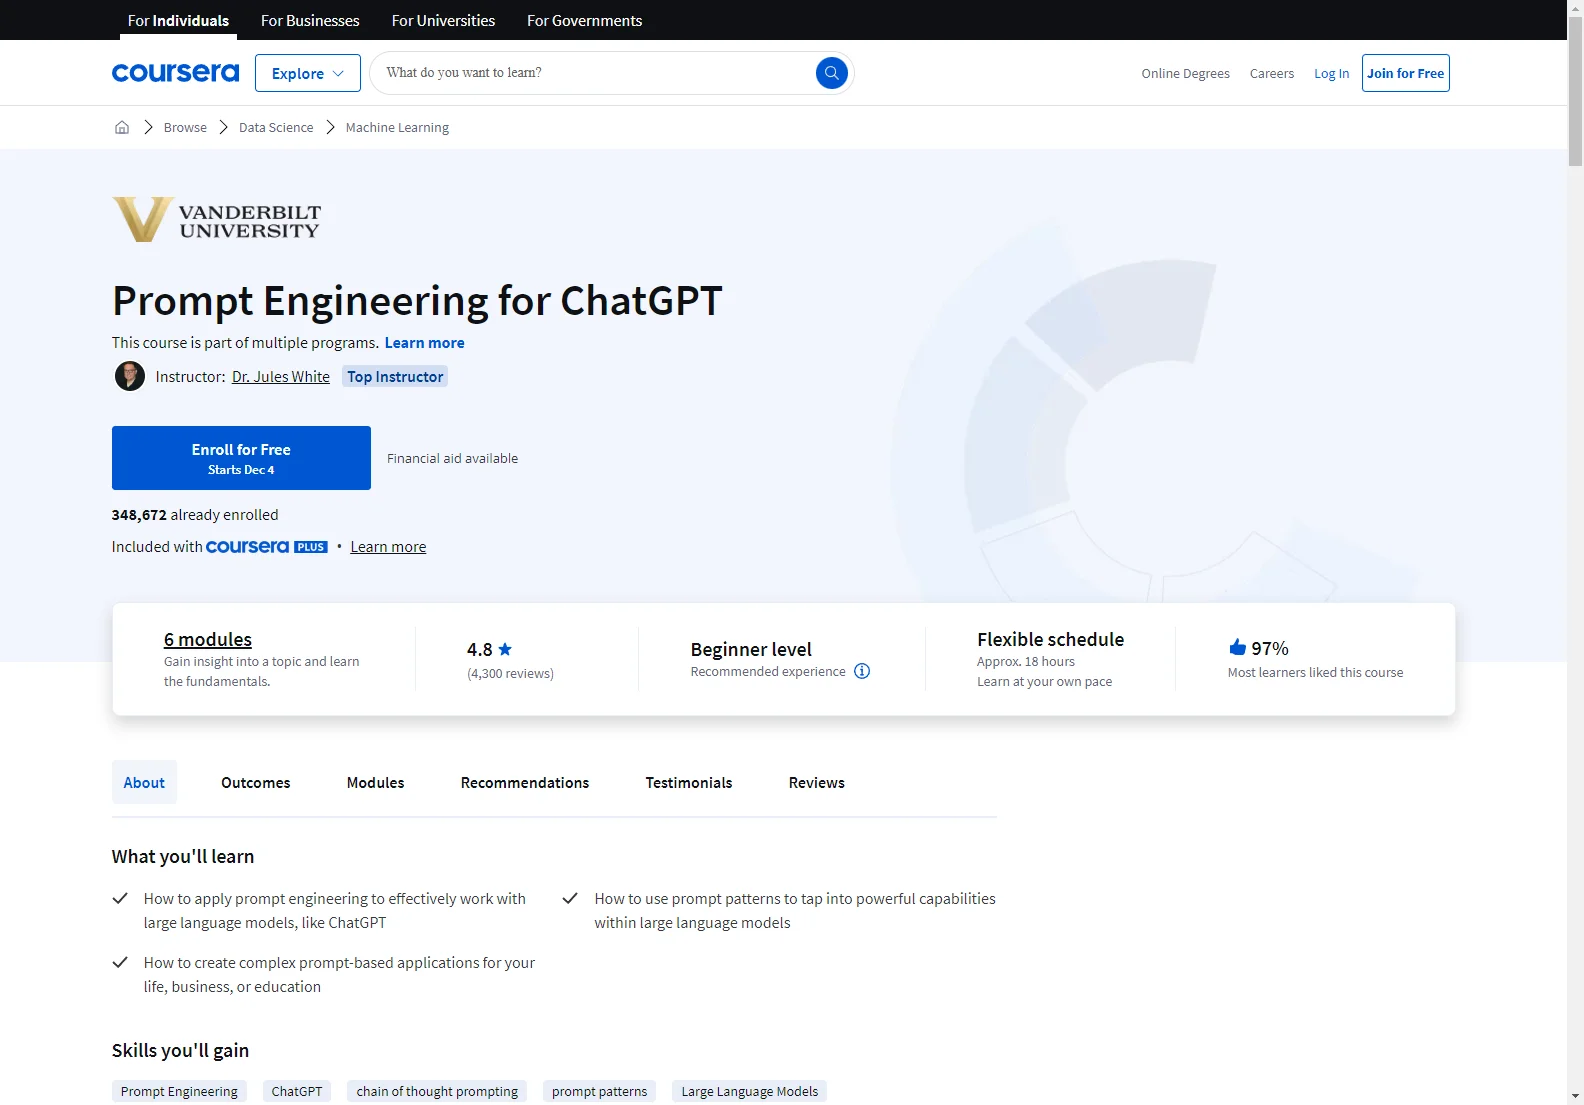The height and width of the screenshot is (1105, 1584).
Task: Go to home via breadcrumb house icon
Action: click(122, 127)
